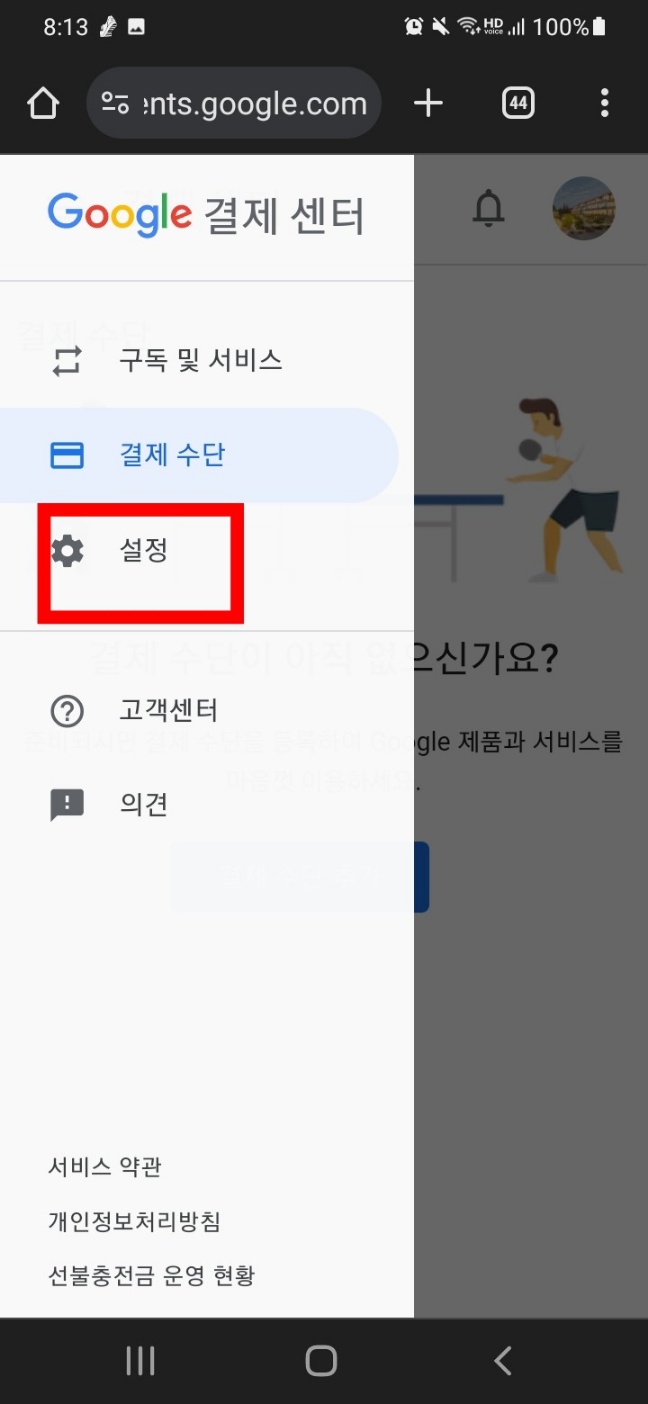Open the 개인정보처리방침 link

click(x=134, y=1221)
